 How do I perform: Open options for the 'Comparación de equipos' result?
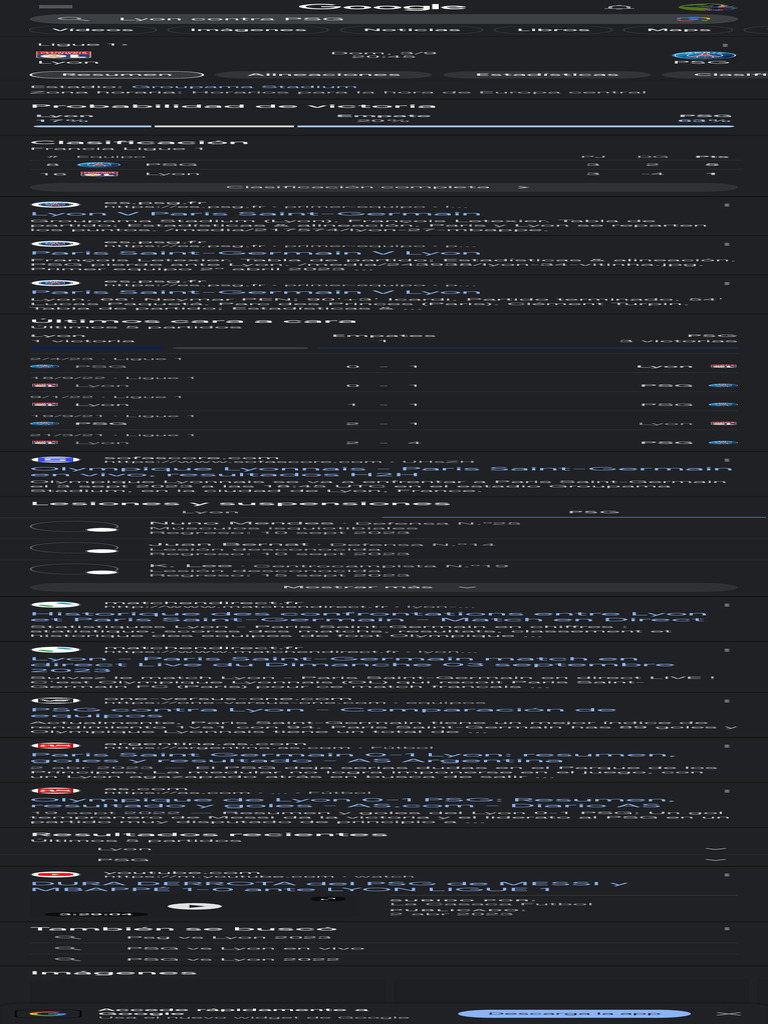pyautogui.click(x=727, y=701)
